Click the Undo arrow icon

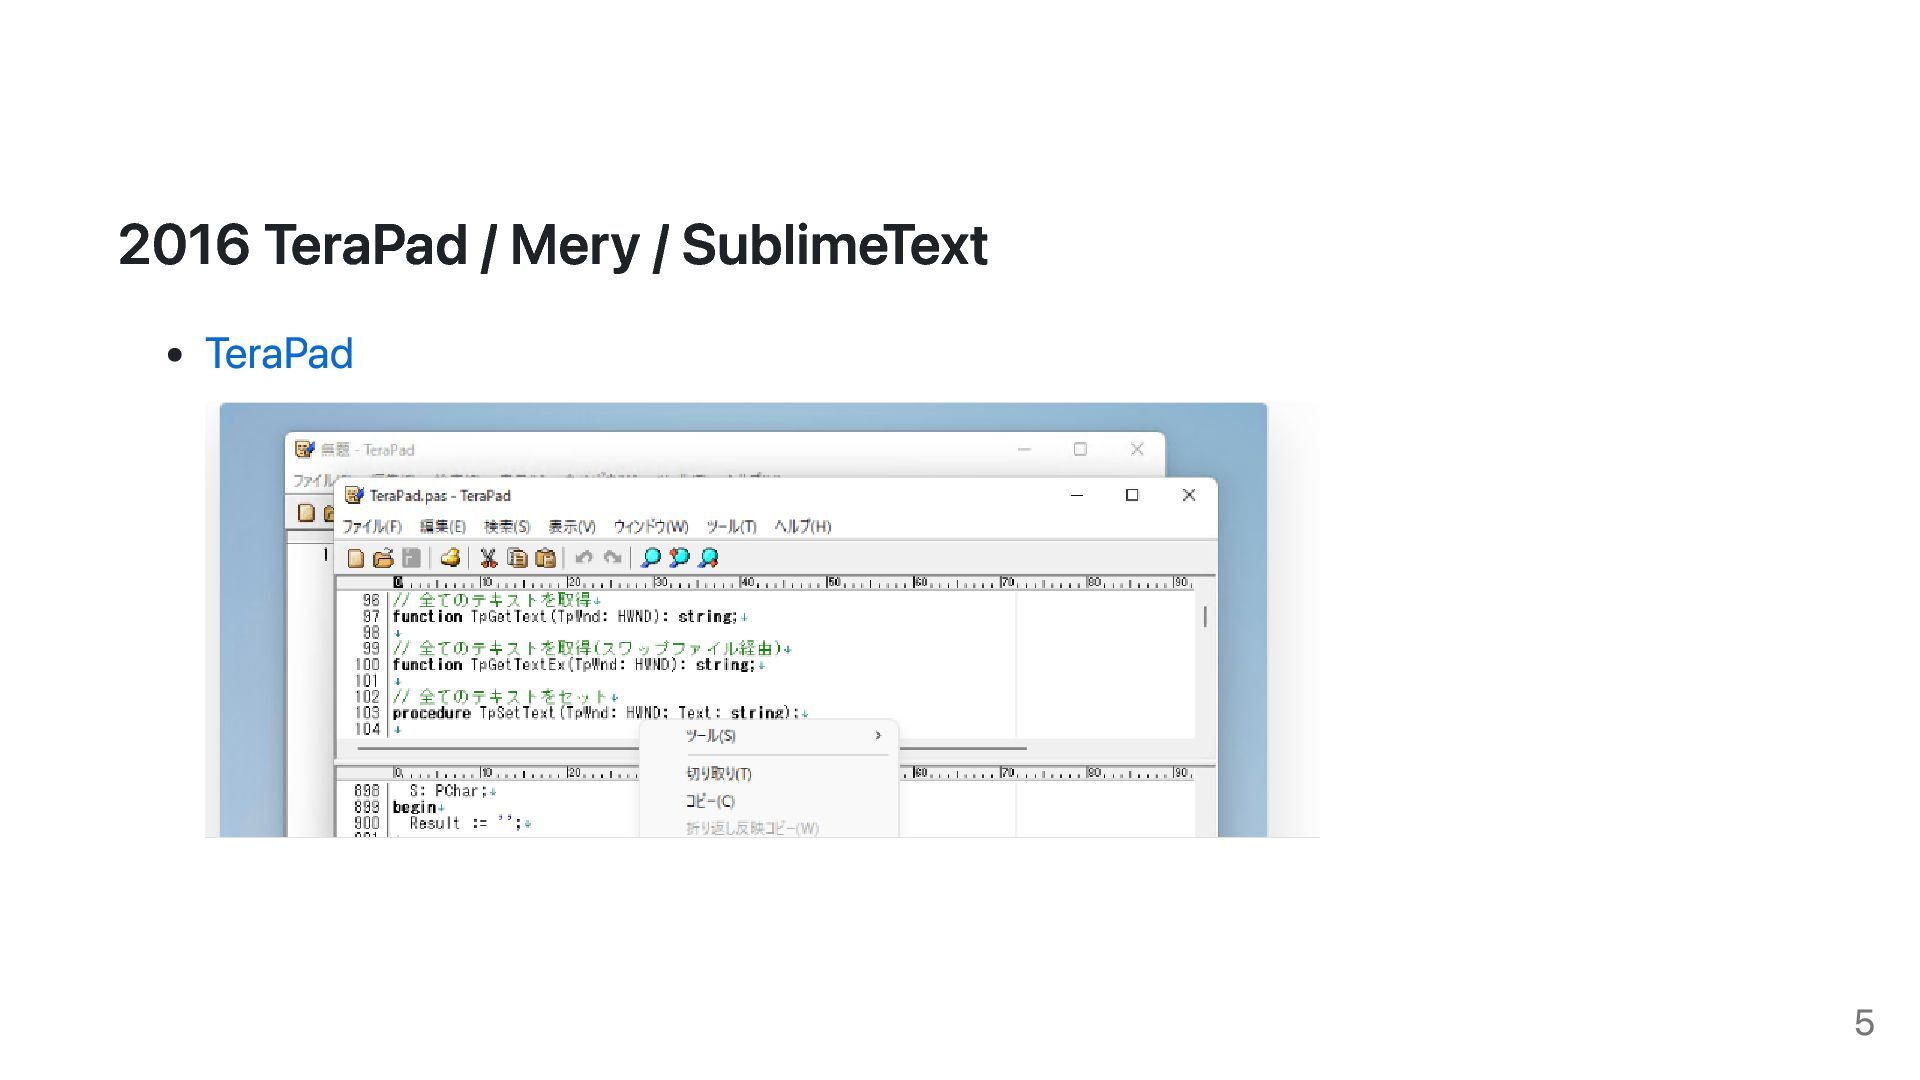click(584, 558)
